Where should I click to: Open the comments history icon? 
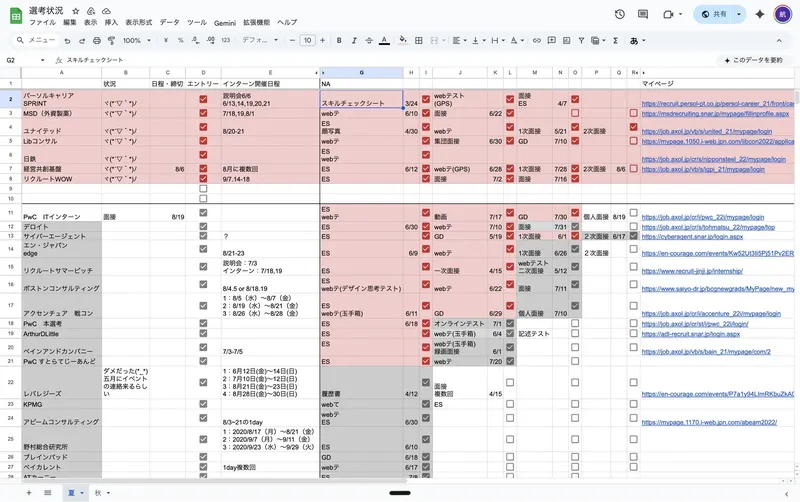coord(643,14)
